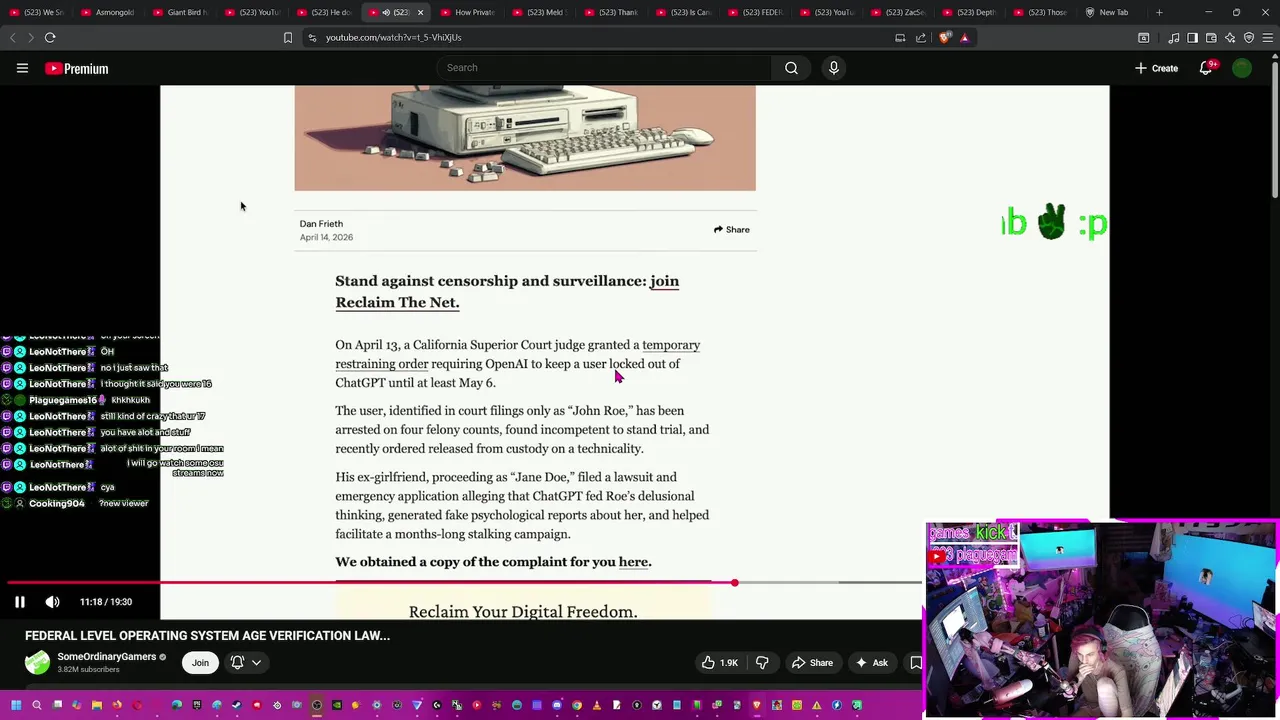Viewport: 1280px width, 720px height.
Task: Click the article Share button
Action: coord(731,229)
